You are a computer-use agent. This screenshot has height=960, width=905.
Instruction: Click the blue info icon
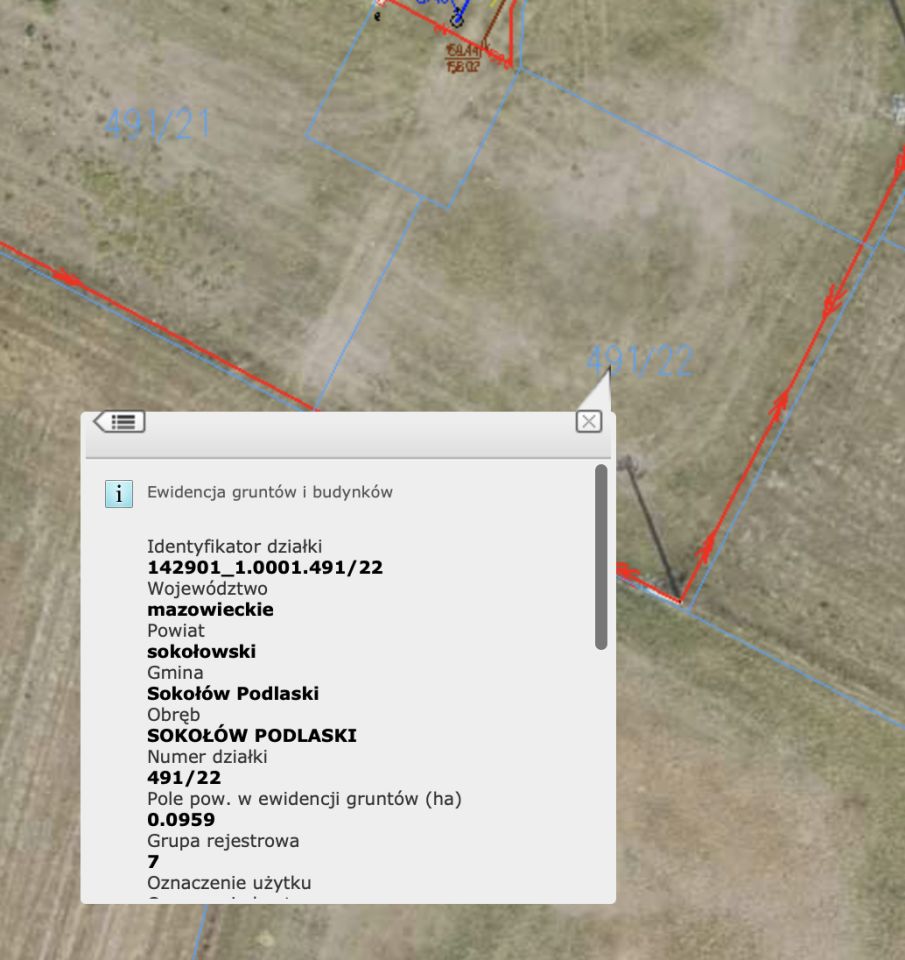[119, 493]
